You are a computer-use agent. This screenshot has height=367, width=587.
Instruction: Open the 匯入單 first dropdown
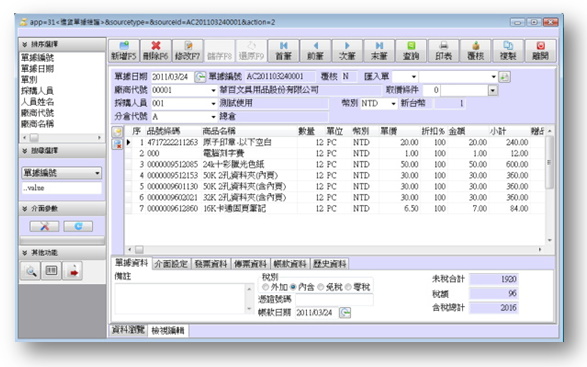tap(414, 77)
